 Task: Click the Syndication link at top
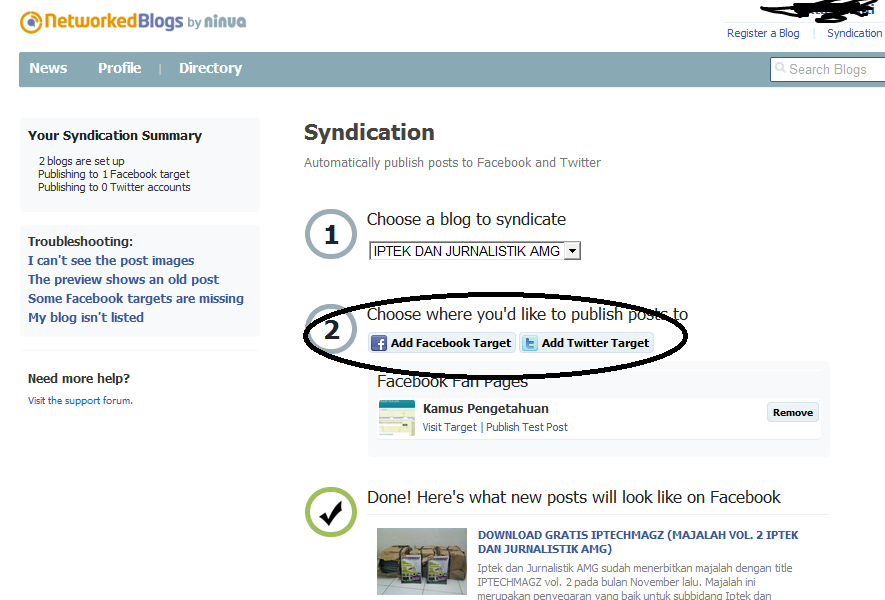tap(855, 33)
